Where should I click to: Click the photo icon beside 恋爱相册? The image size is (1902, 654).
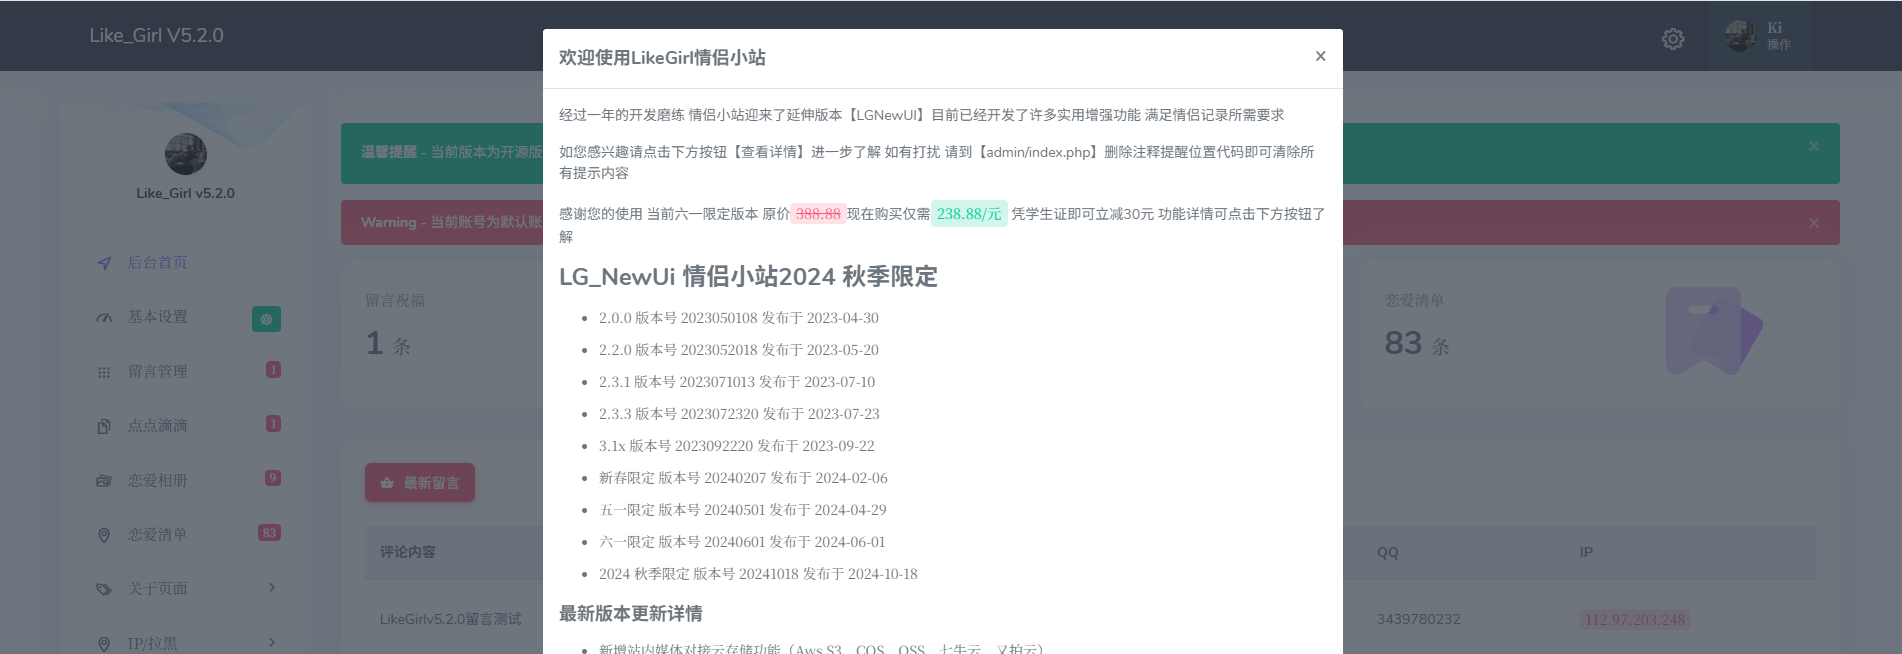(104, 481)
